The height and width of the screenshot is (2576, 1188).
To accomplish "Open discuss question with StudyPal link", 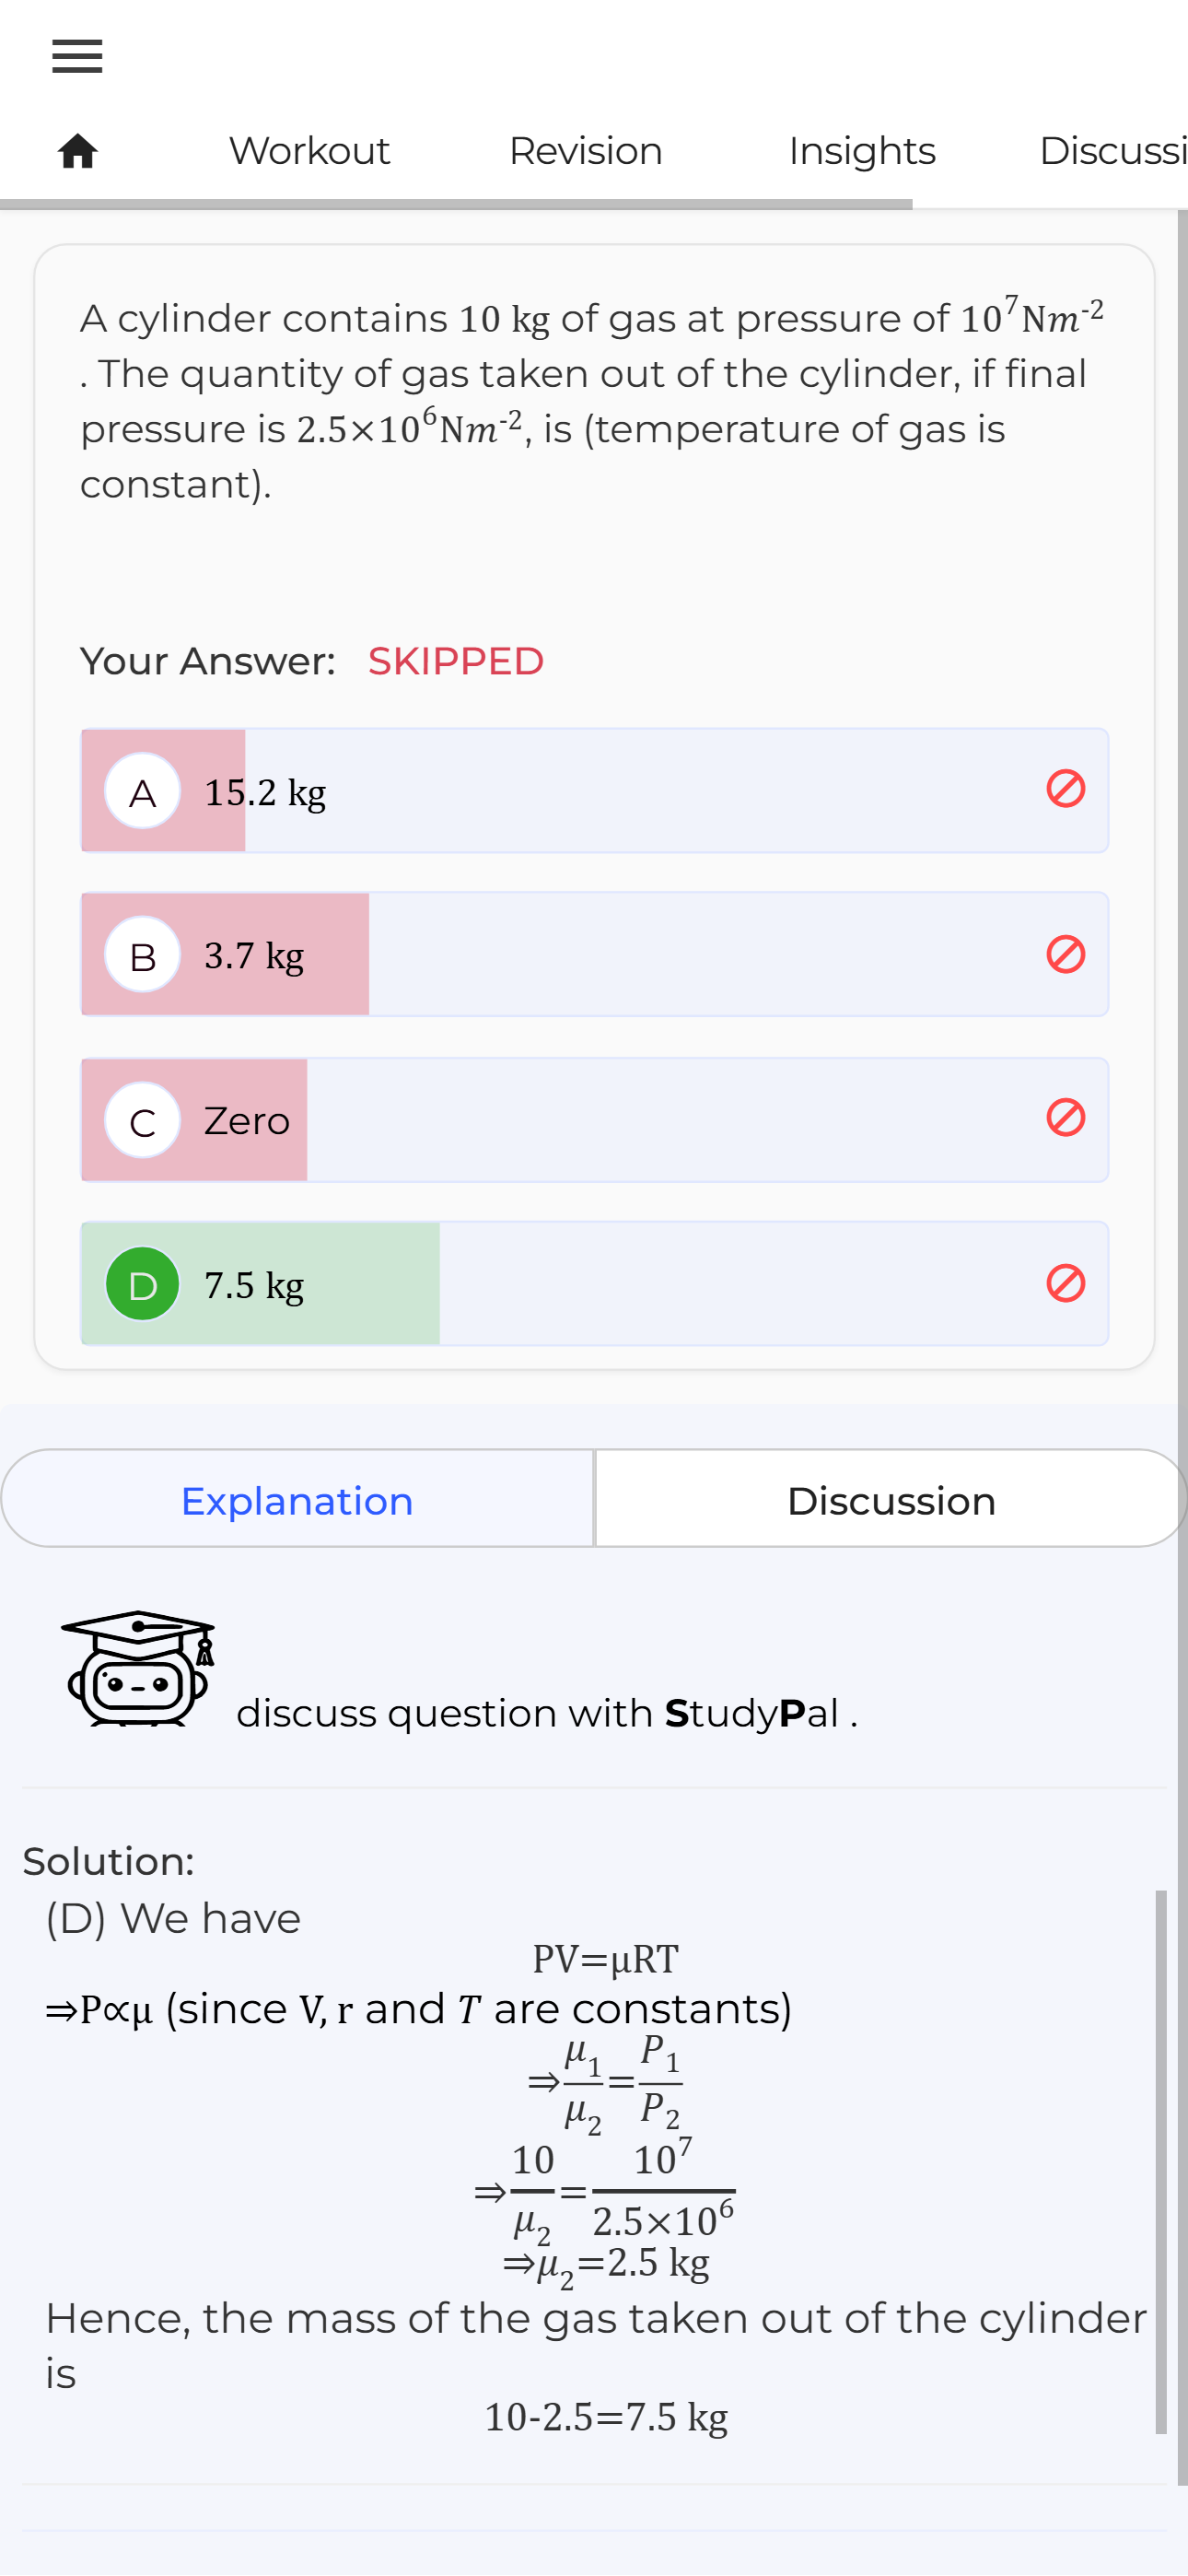I will click(546, 1714).
